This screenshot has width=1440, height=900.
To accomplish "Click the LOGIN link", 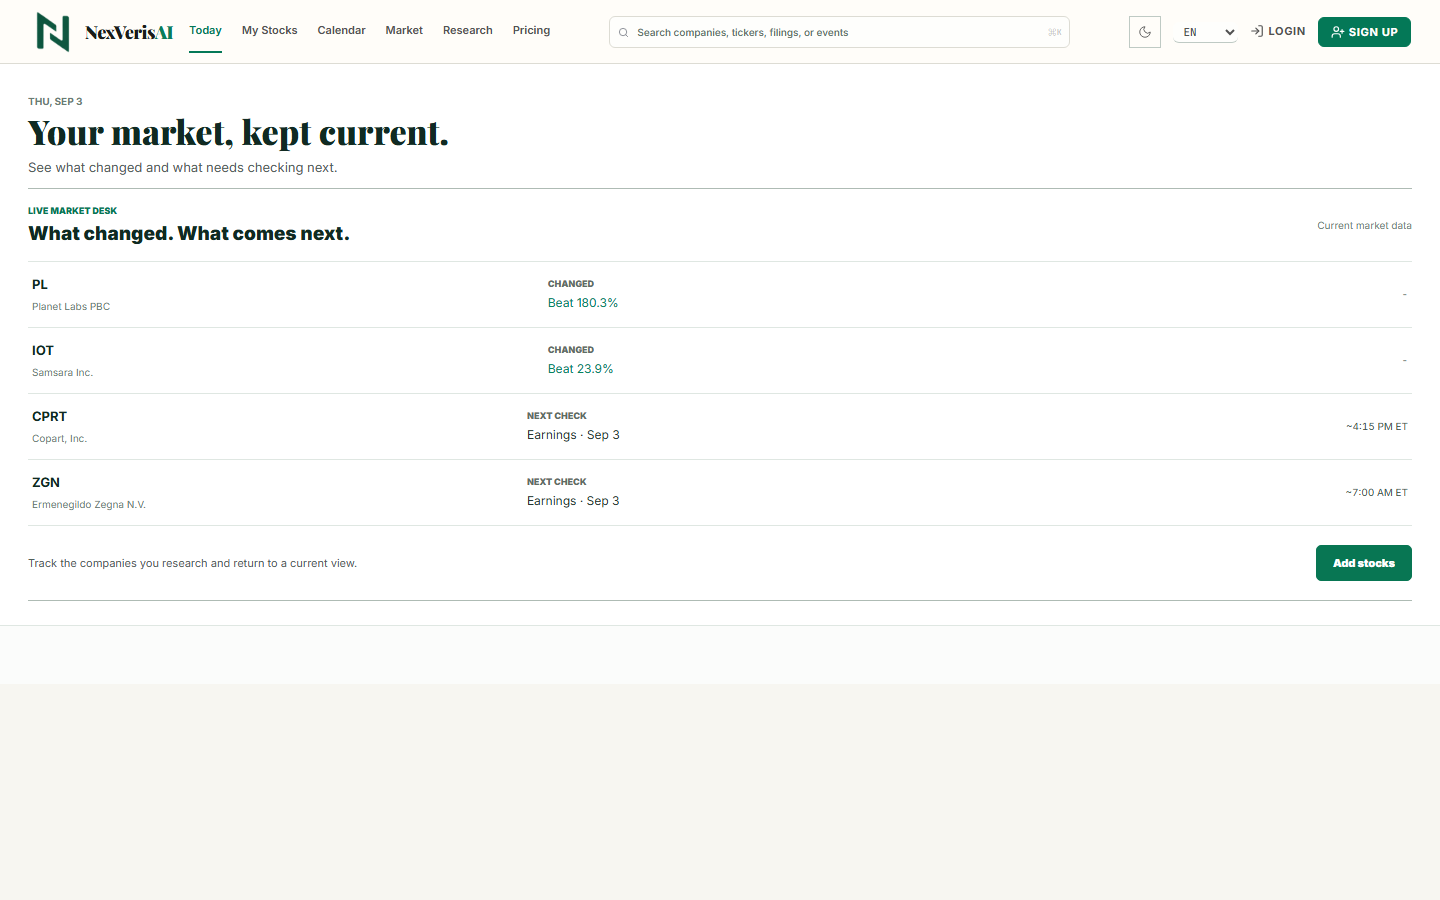I will [x=1278, y=31].
